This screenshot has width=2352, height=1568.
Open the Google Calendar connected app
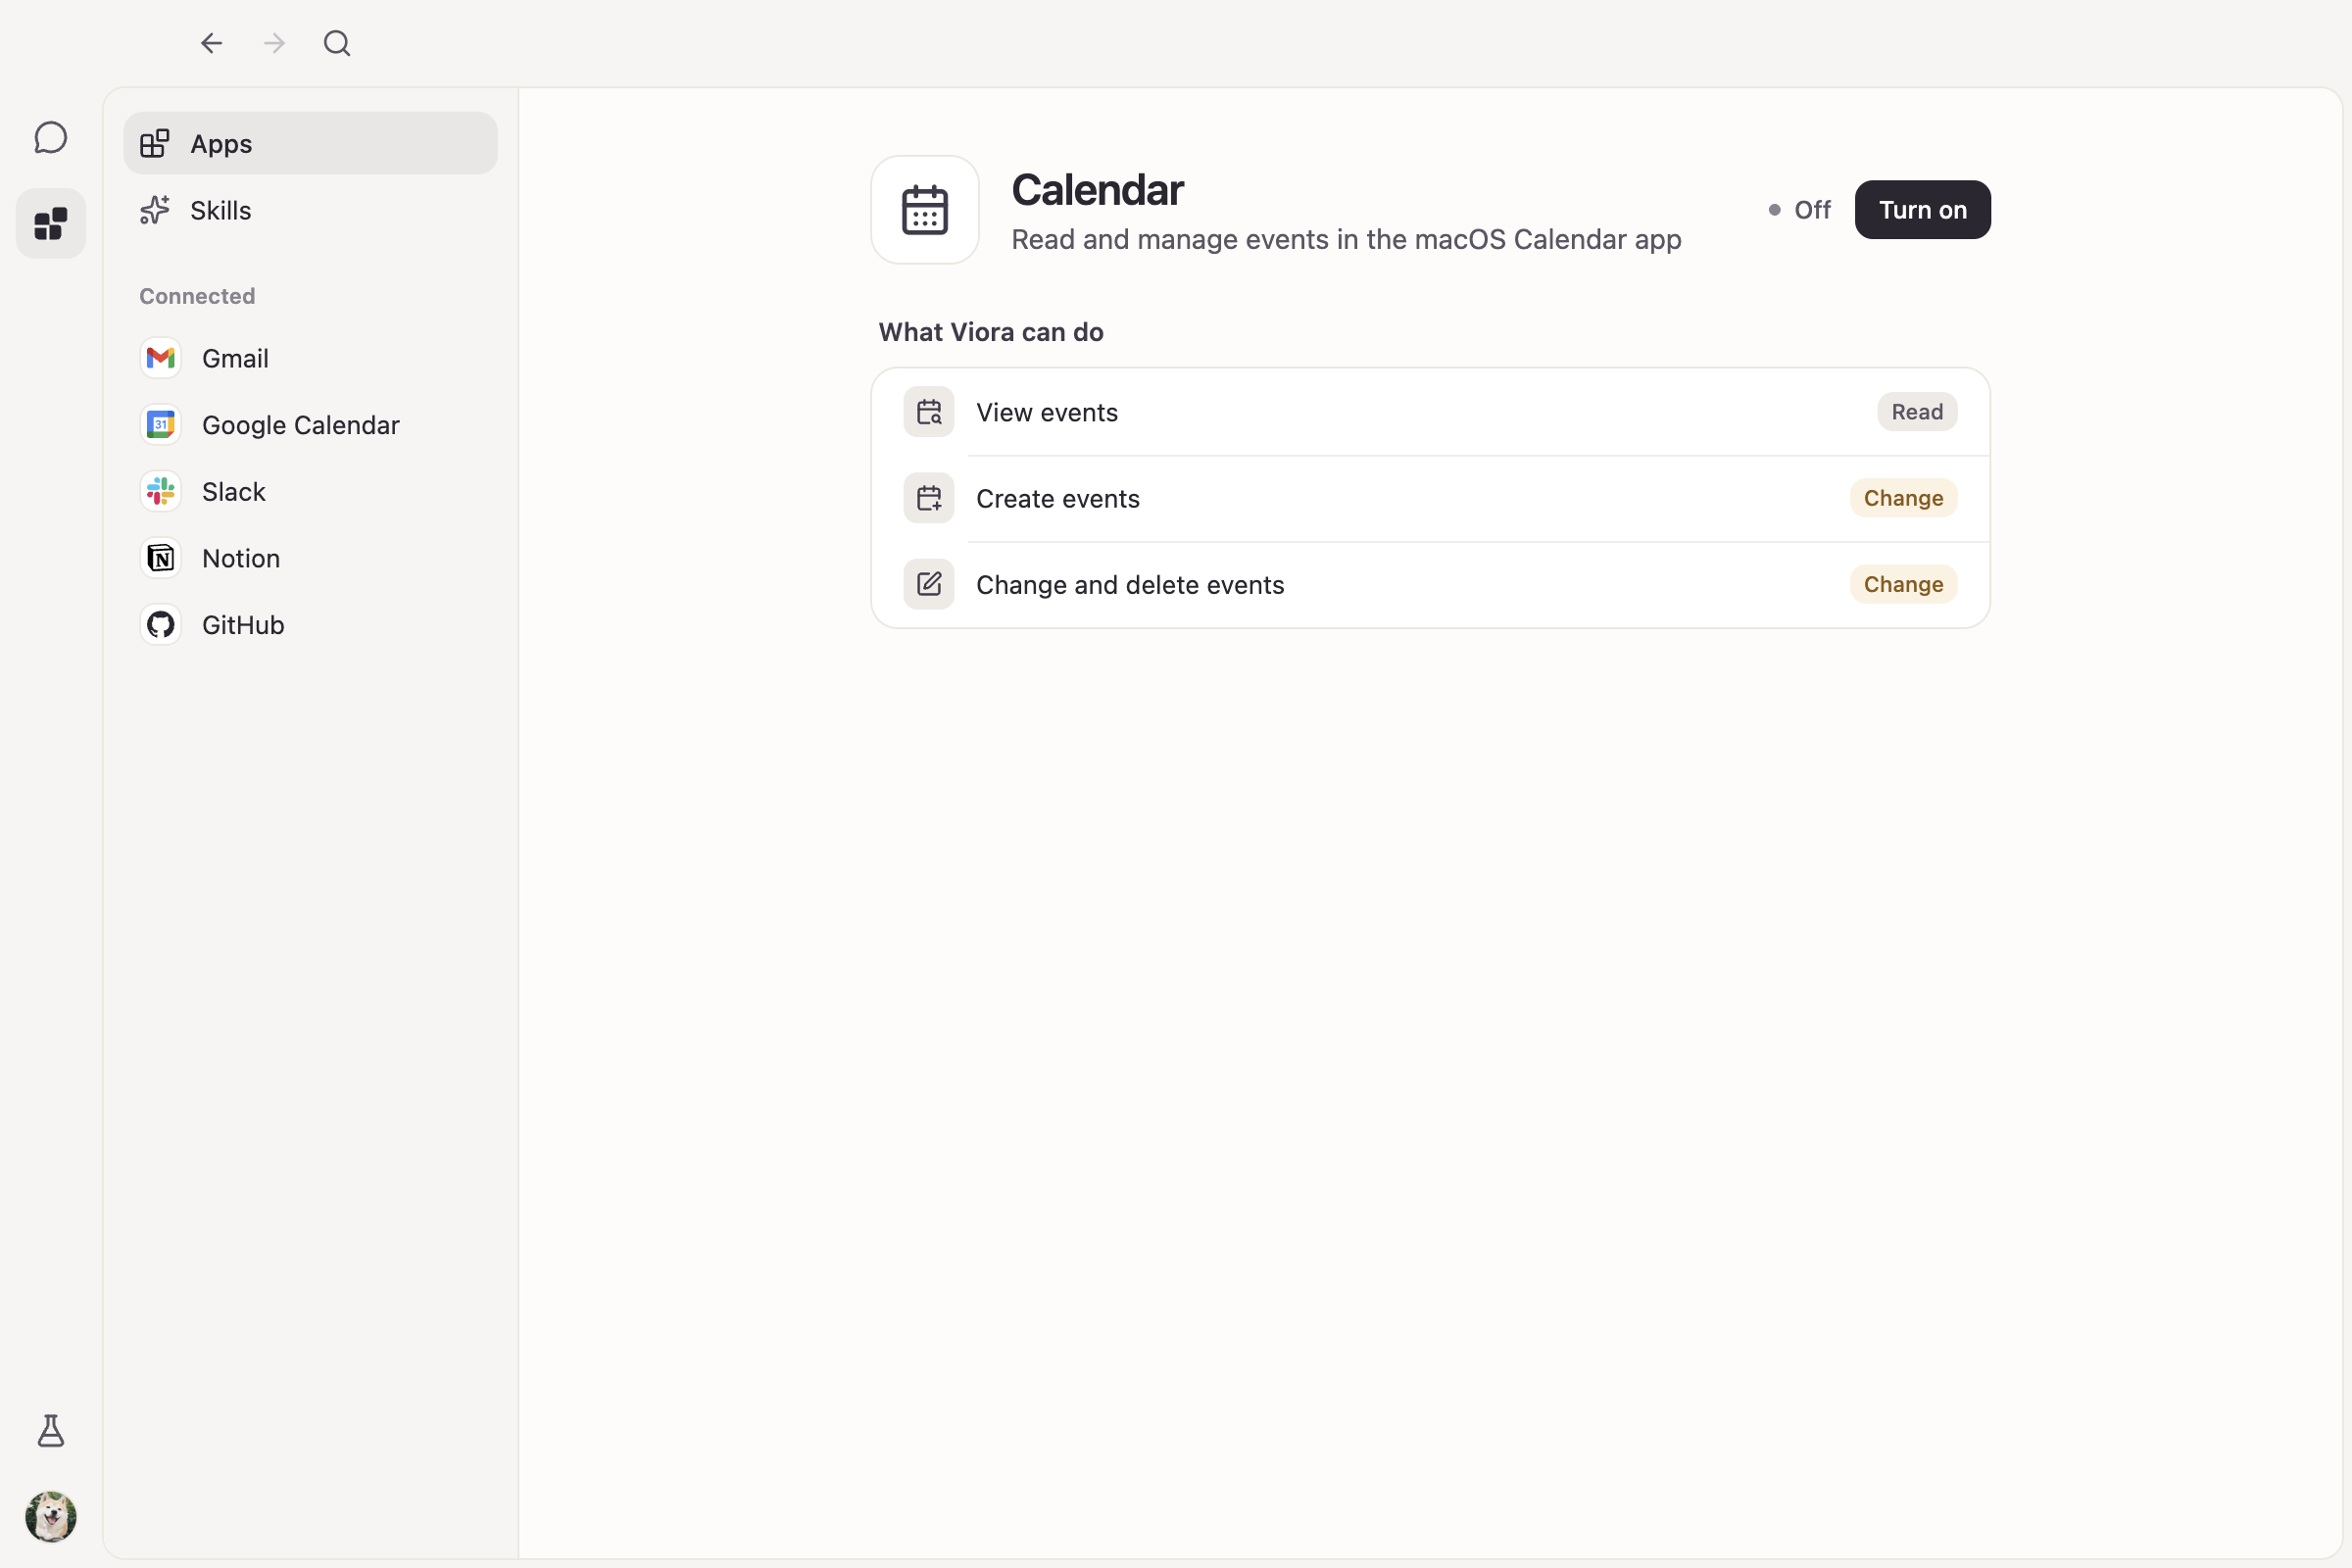310,425
